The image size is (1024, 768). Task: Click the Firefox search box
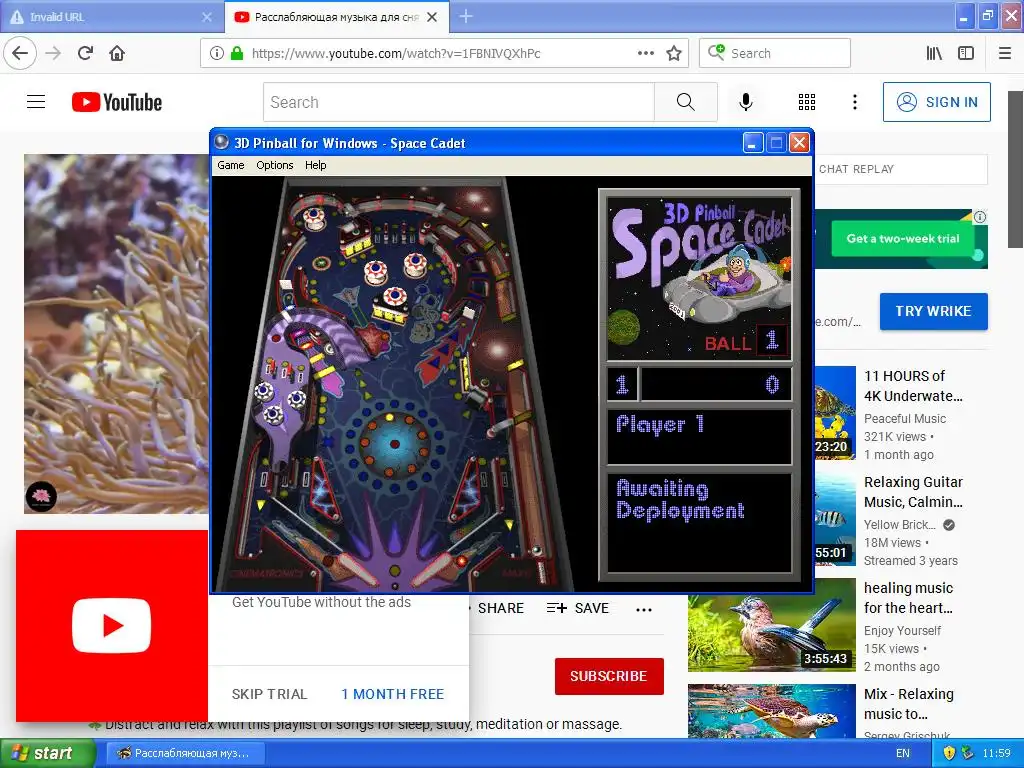775,53
